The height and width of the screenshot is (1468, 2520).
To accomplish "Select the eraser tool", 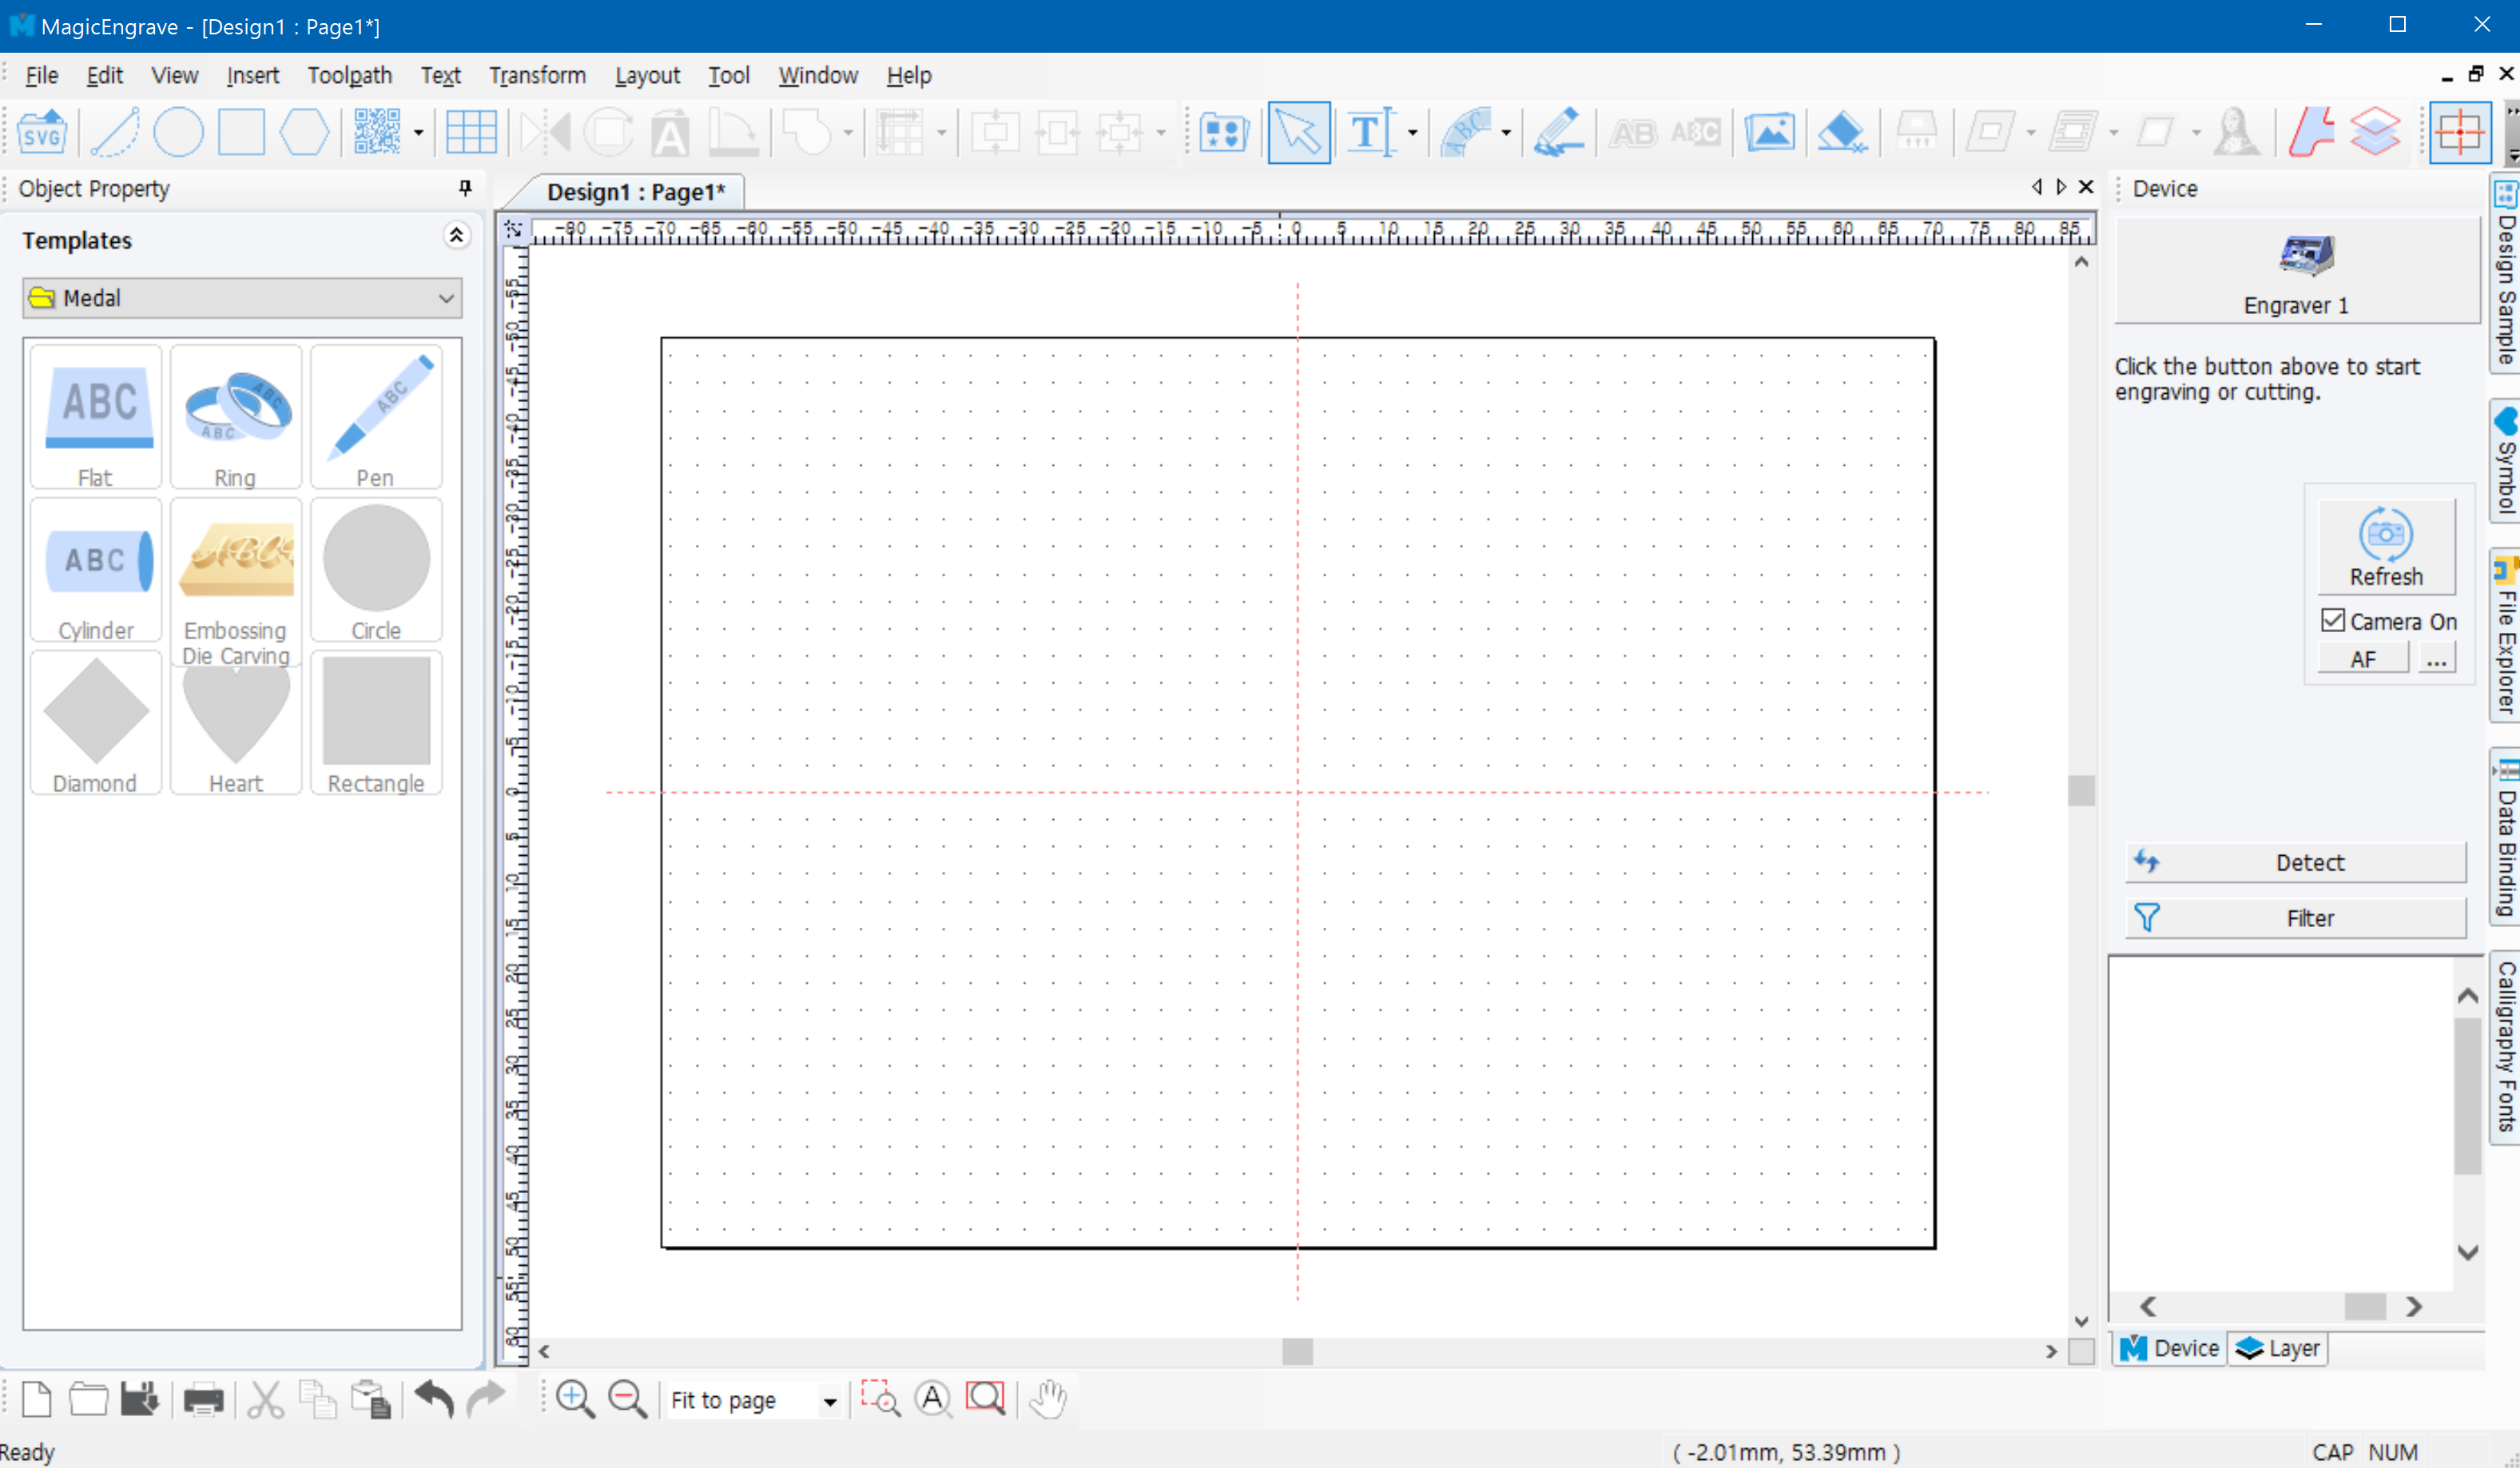I will (x=1841, y=132).
